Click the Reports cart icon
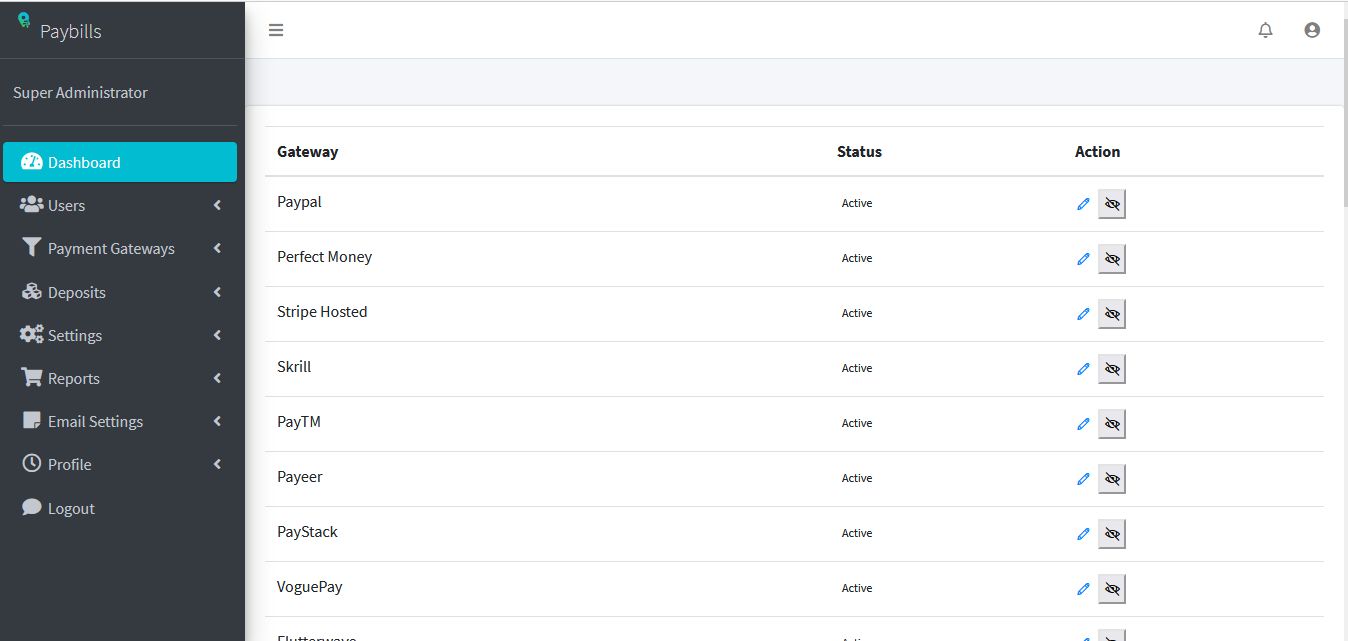Viewport: 1348px width, 641px height. 31,378
